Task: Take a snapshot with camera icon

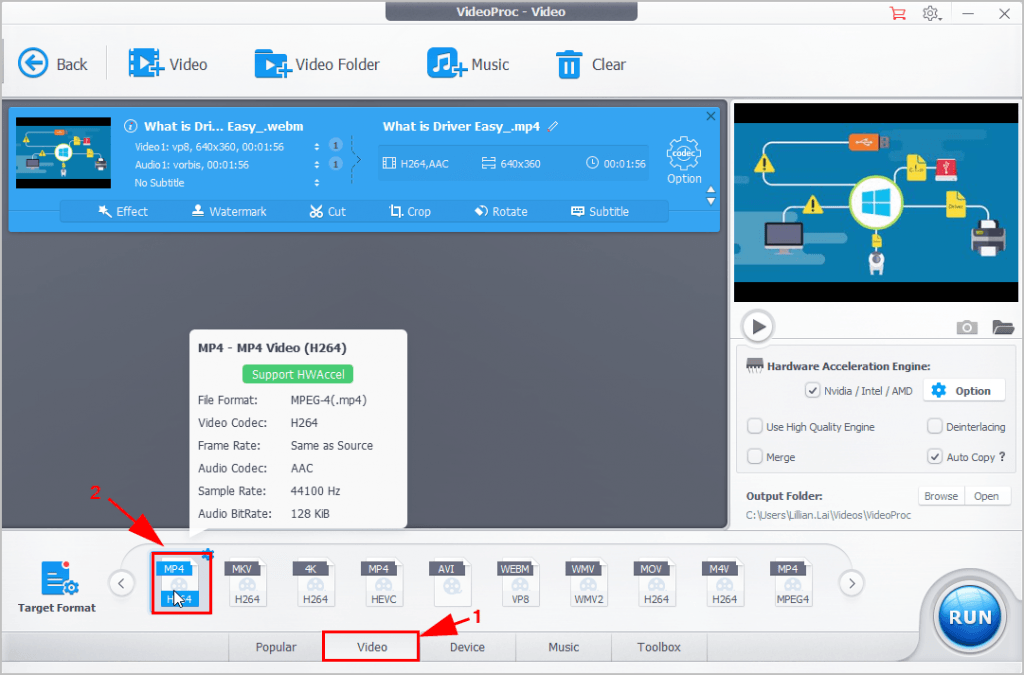Action: click(x=967, y=327)
